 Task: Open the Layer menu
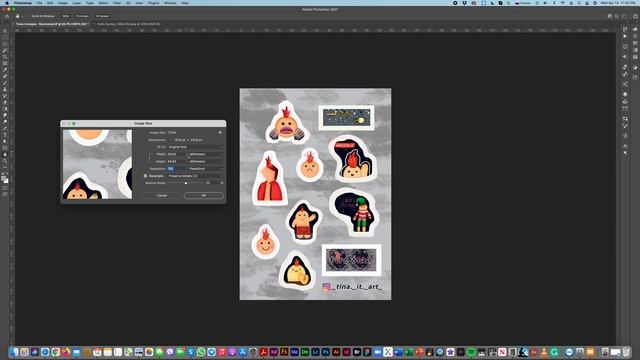(76, 3)
